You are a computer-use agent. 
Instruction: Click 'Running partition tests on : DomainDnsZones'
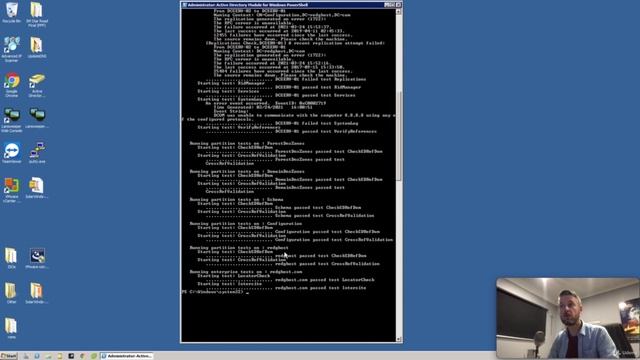247,171
